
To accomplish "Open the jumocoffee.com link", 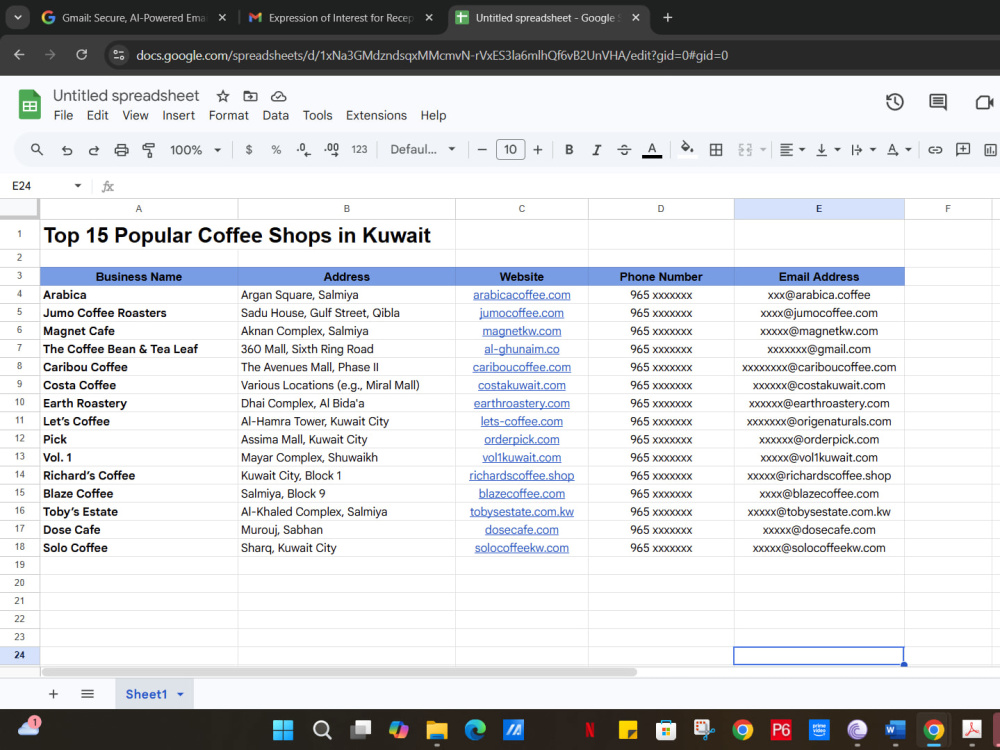I will tap(521, 313).
